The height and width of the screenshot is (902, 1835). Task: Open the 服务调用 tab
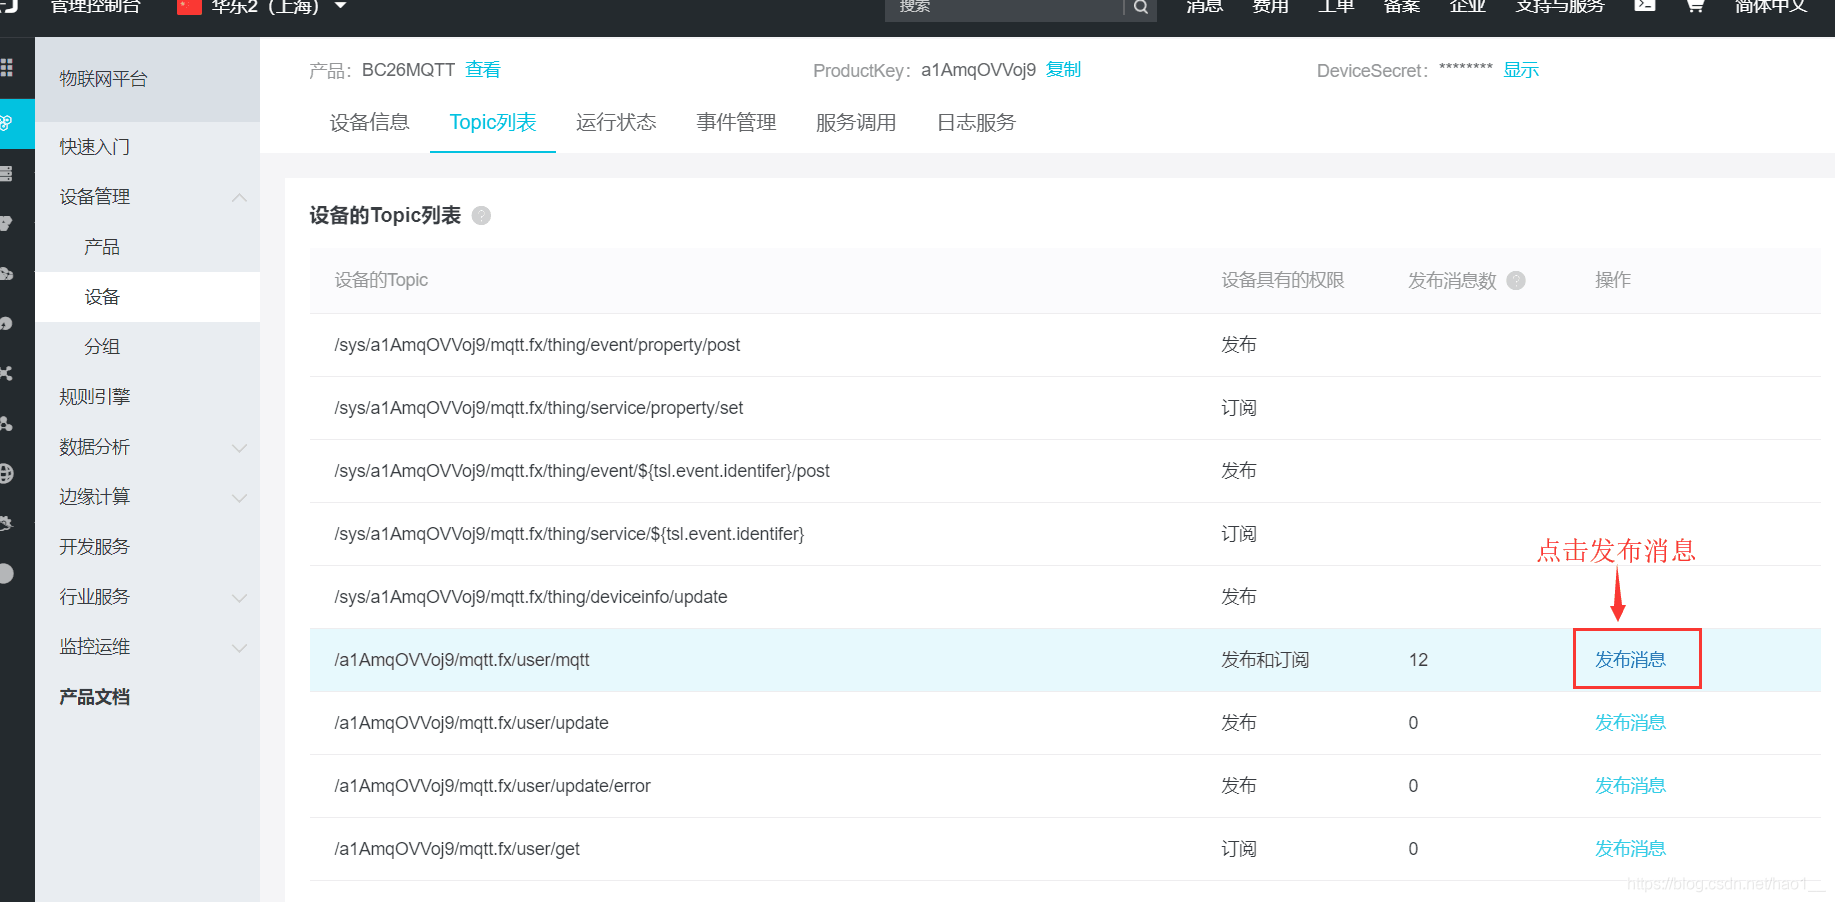pyautogui.click(x=856, y=122)
